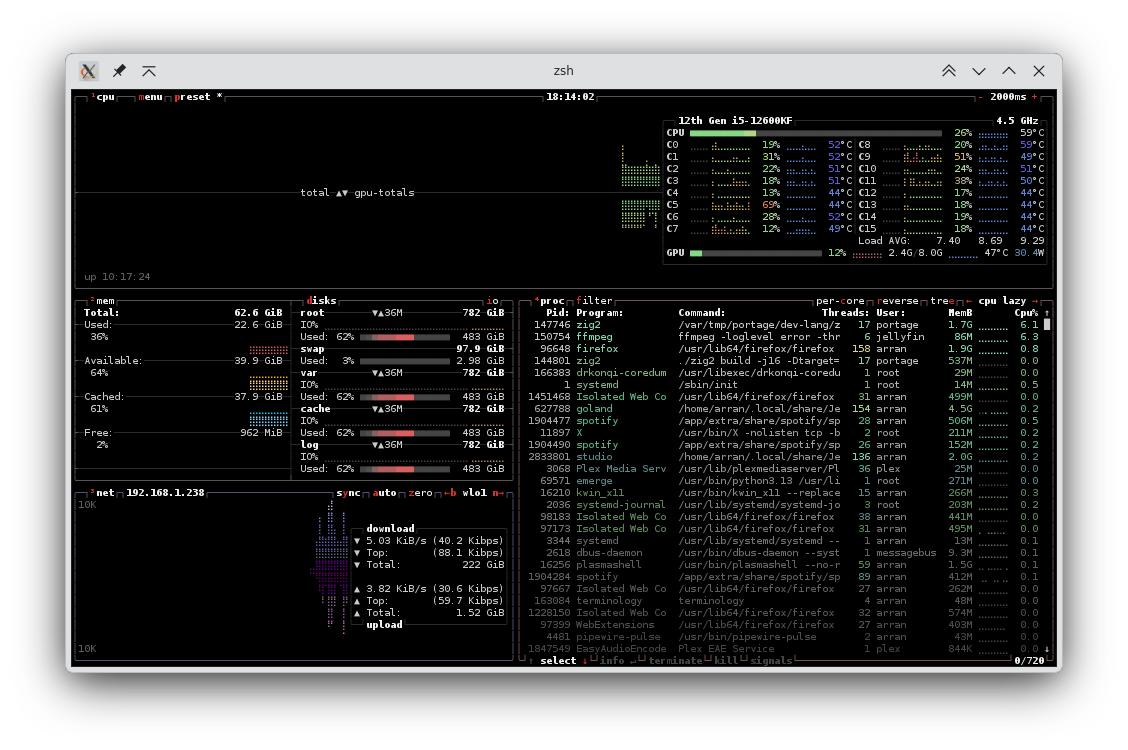Click the total graph label in cpu box
This screenshot has width=1128, height=750.
pos(314,193)
